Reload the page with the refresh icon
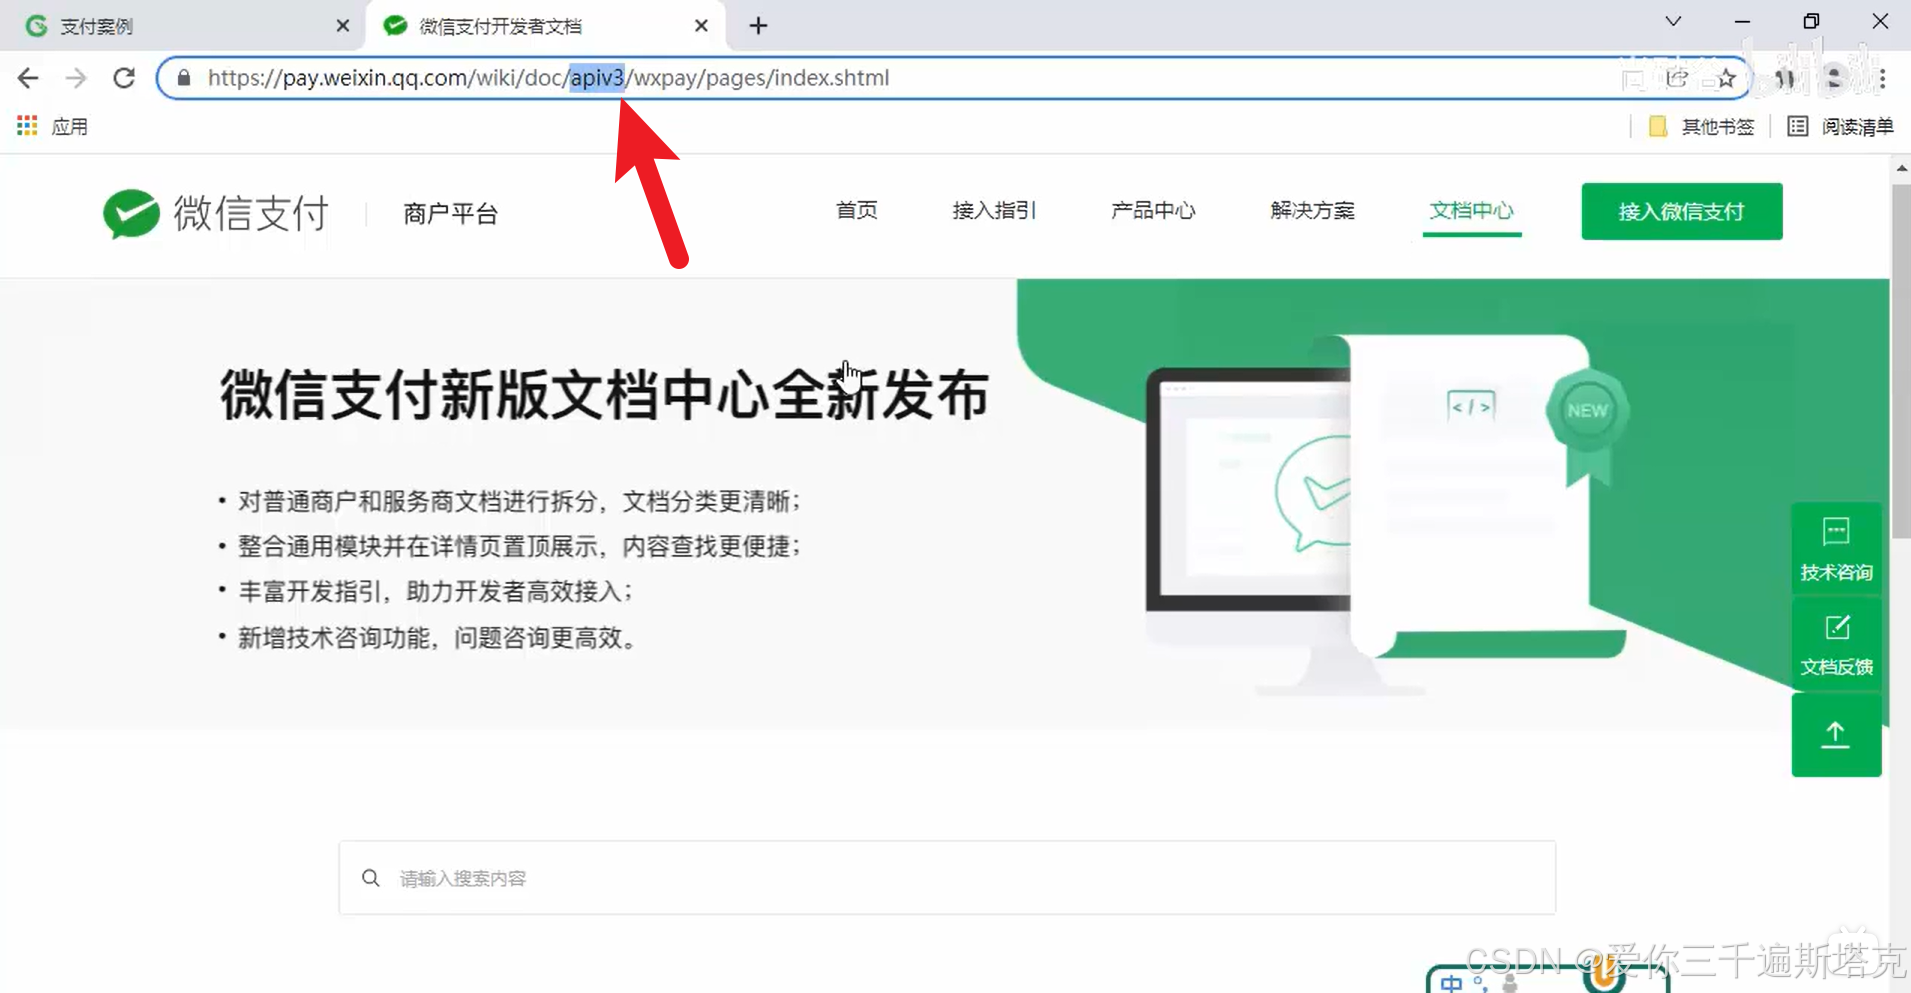Image resolution: width=1911 pixels, height=993 pixels. click(124, 78)
